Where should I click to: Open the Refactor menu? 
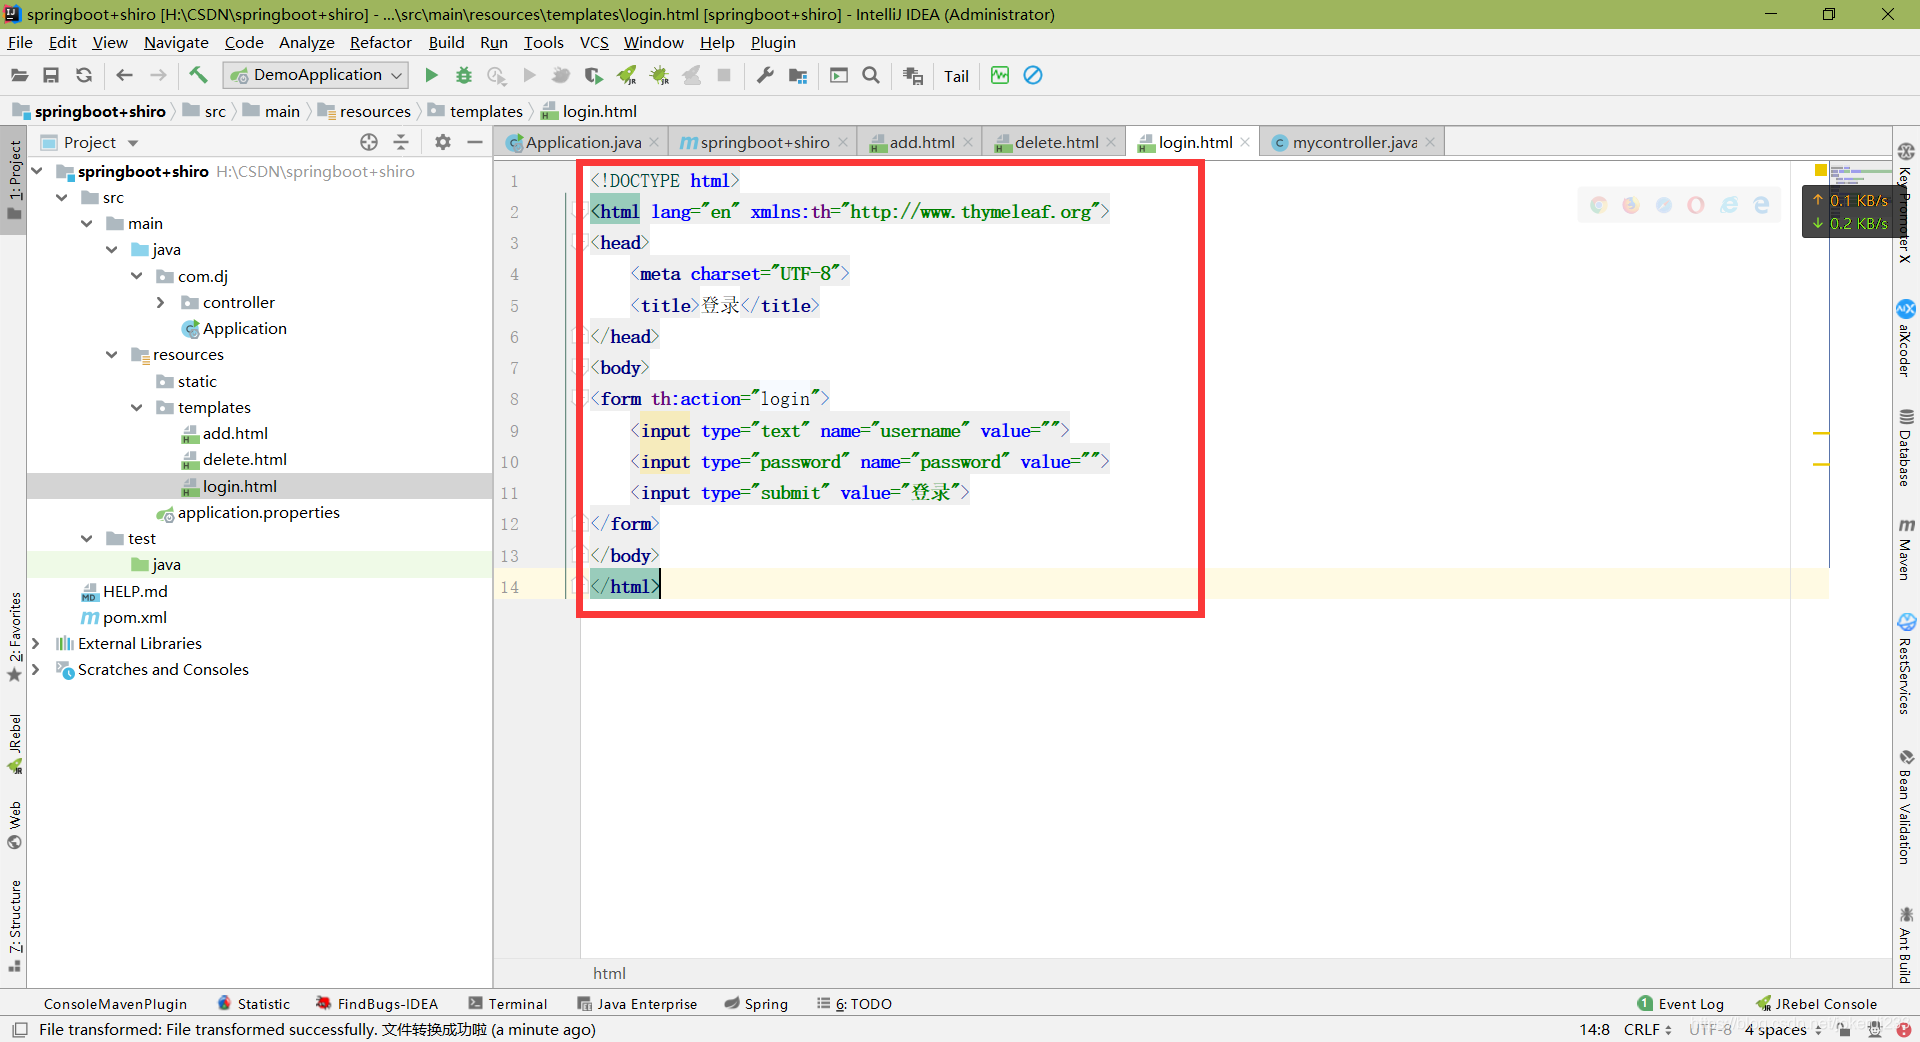(380, 42)
